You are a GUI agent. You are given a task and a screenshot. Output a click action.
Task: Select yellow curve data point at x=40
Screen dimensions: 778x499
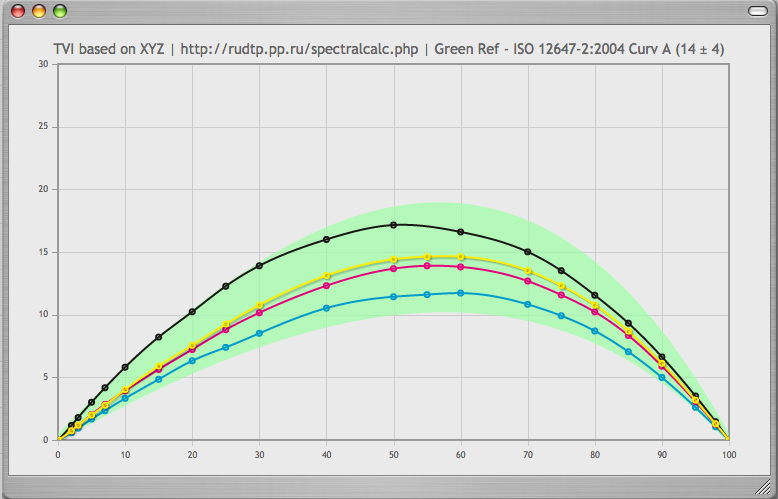[x=326, y=275]
